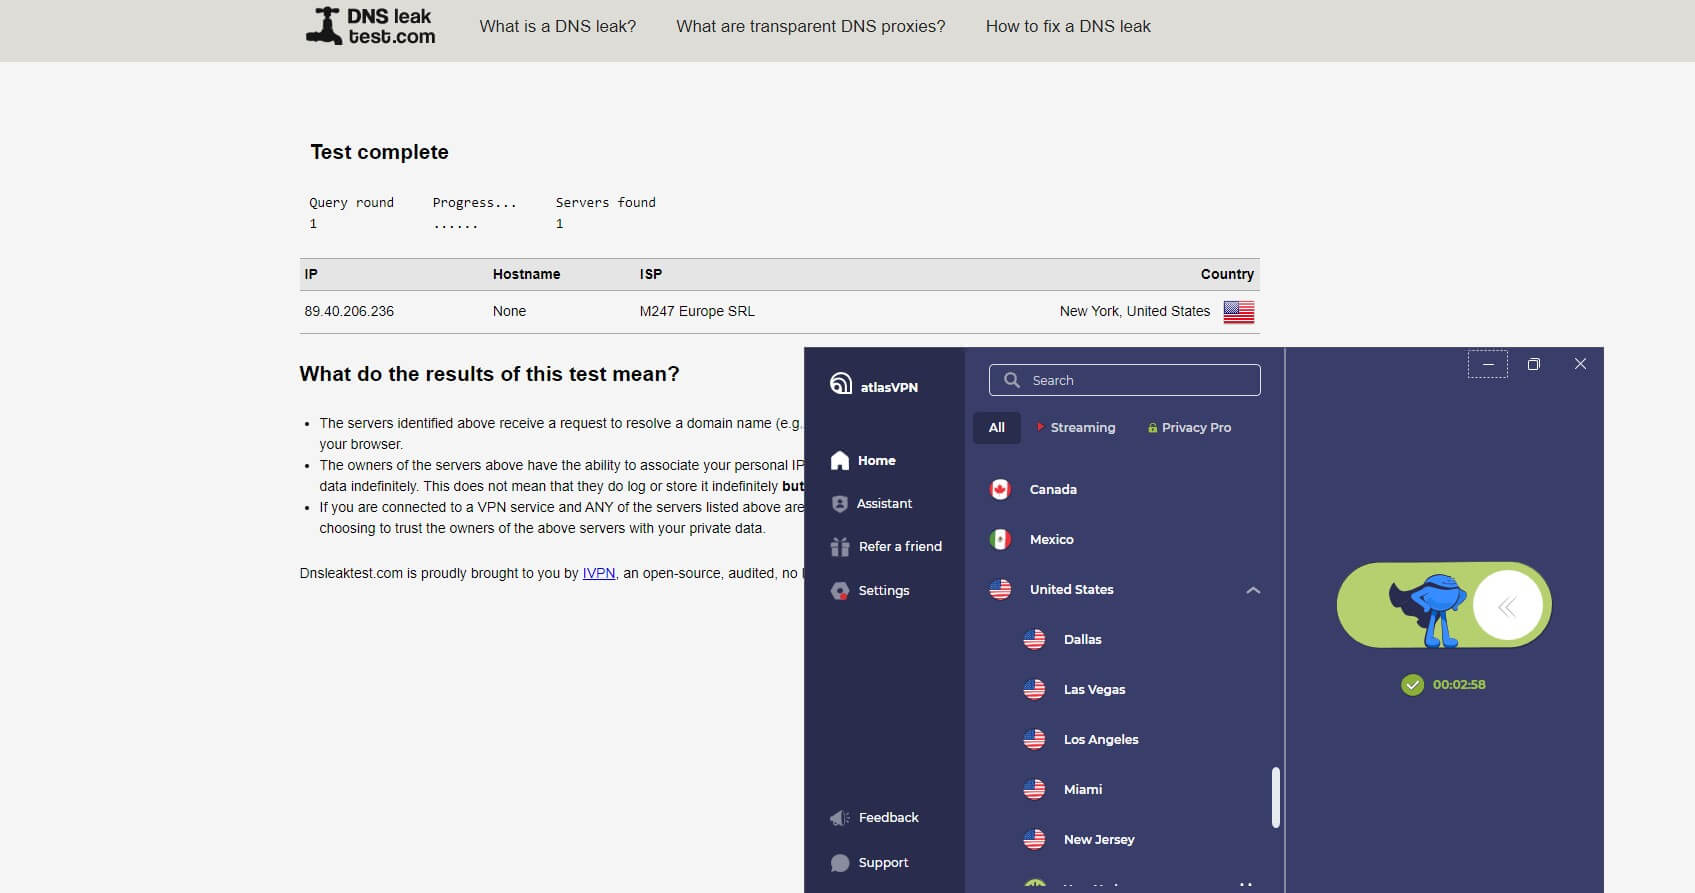Switch to the All servers tab
The height and width of the screenshot is (893, 1695).
[997, 427]
